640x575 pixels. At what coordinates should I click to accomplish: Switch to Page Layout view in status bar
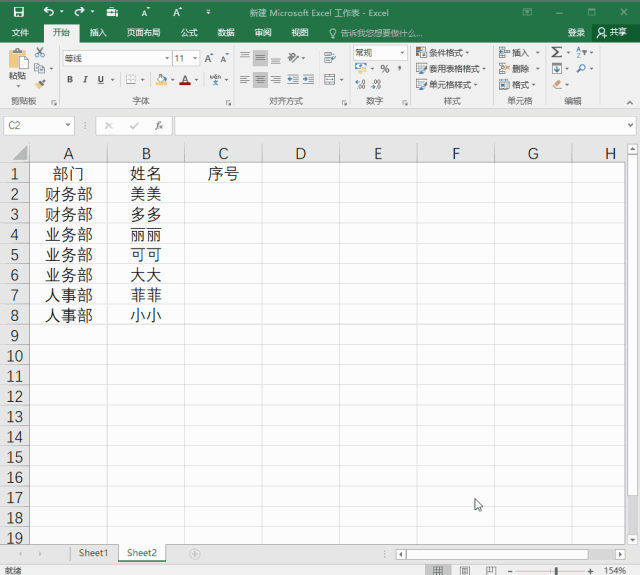pyautogui.click(x=464, y=570)
